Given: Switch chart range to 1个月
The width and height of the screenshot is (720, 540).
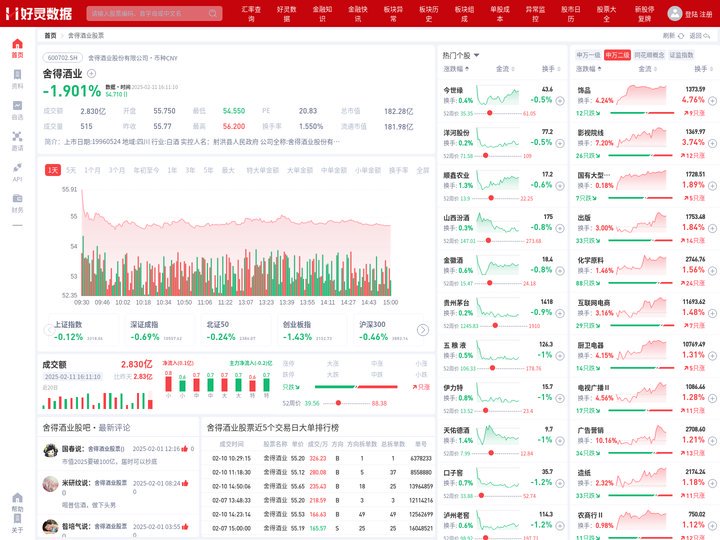Looking at the screenshot, I should pyautogui.click(x=92, y=170).
